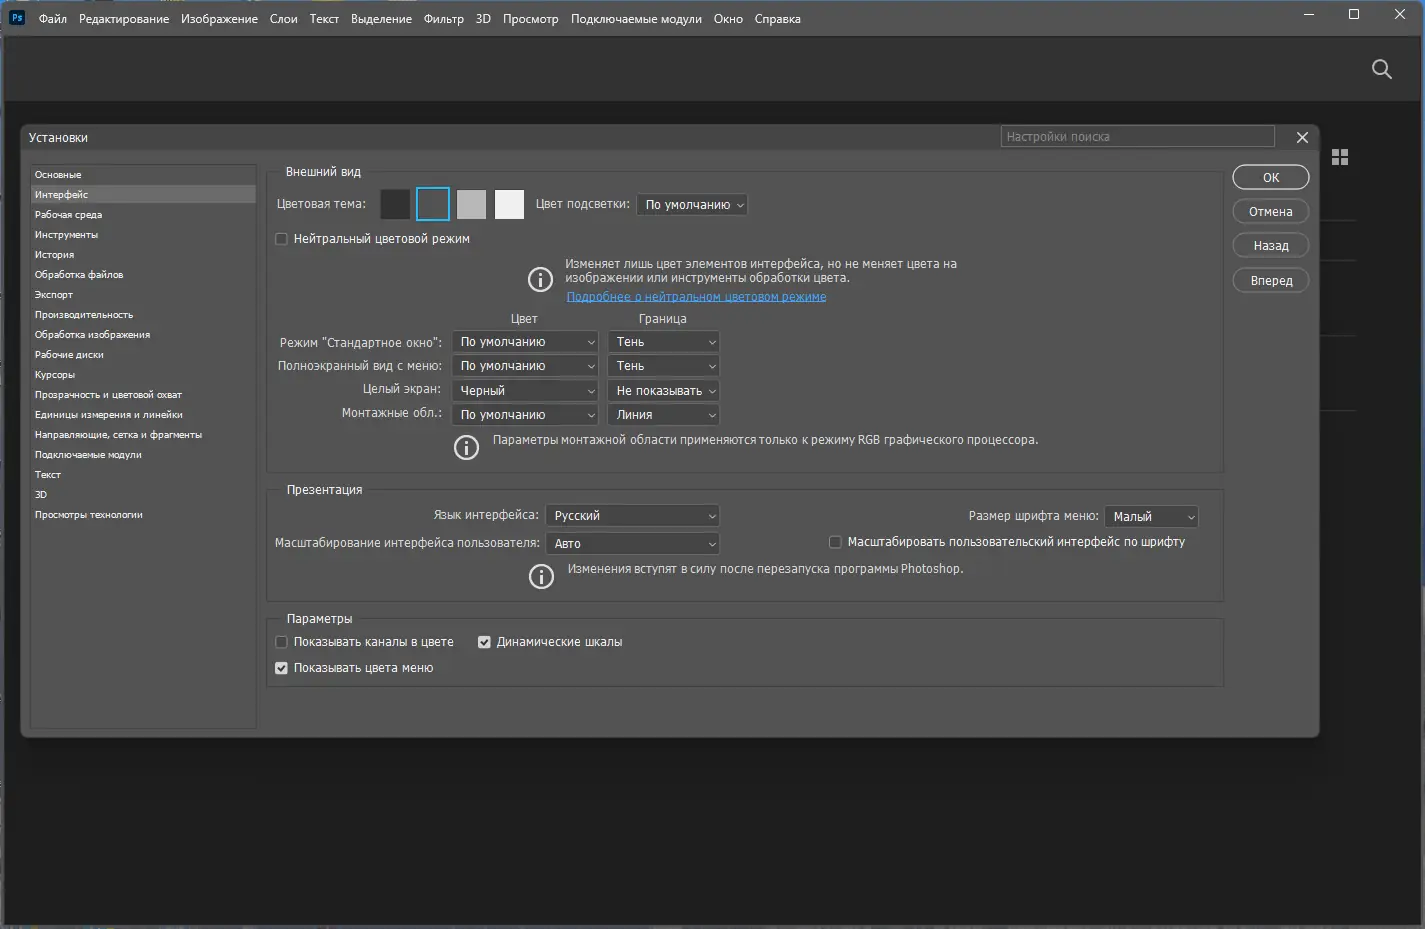Open Монтажные обл. color dropdown

point(526,415)
